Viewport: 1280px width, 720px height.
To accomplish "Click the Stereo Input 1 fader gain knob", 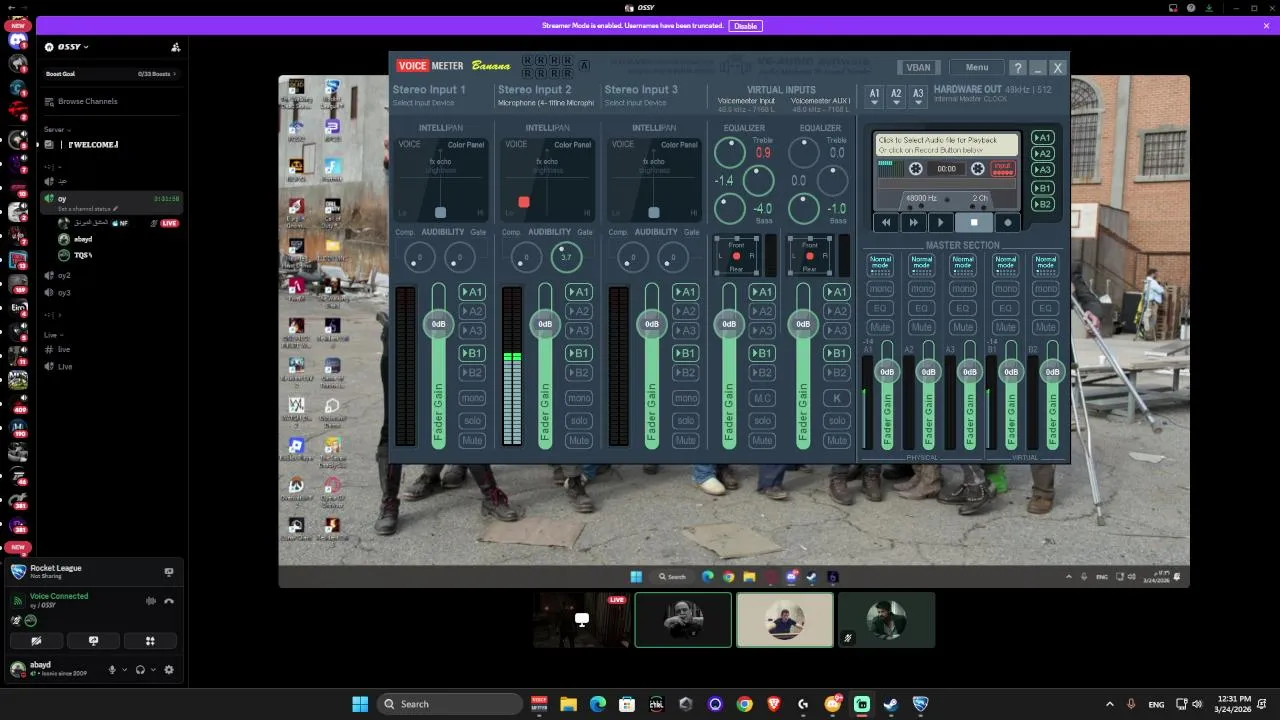I will pyautogui.click(x=438, y=324).
